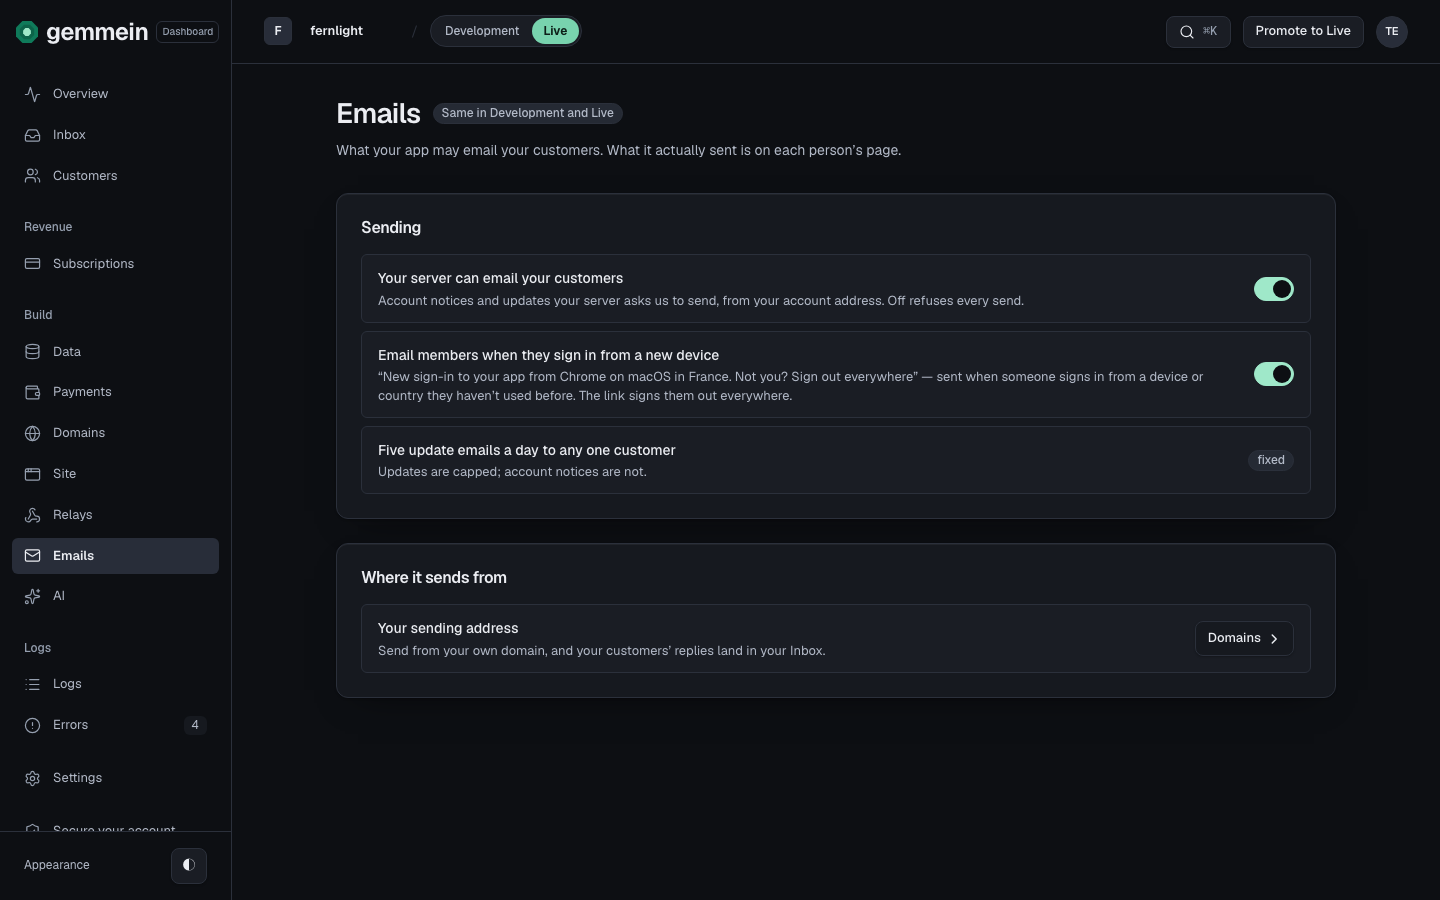Click the 'fixed' label badge
The width and height of the screenshot is (1440, 900).
click(1271, 460)
